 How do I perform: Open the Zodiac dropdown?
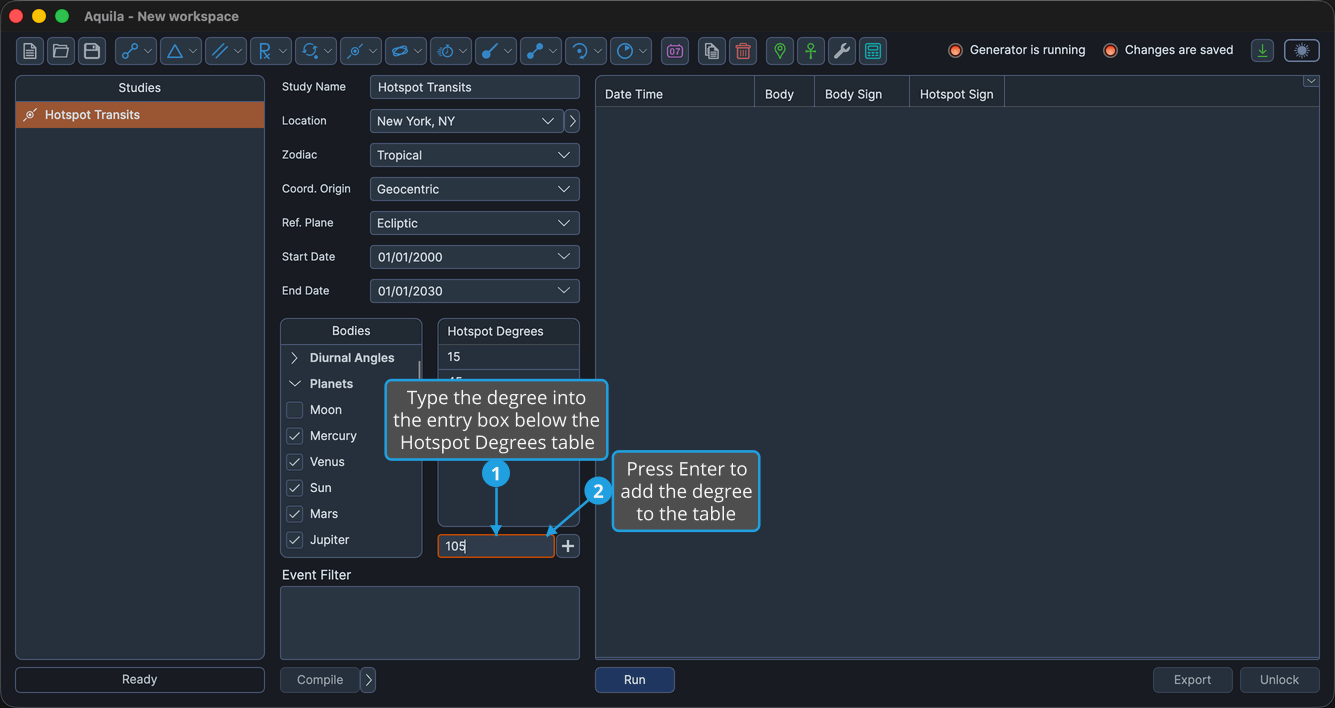[475, 155]
